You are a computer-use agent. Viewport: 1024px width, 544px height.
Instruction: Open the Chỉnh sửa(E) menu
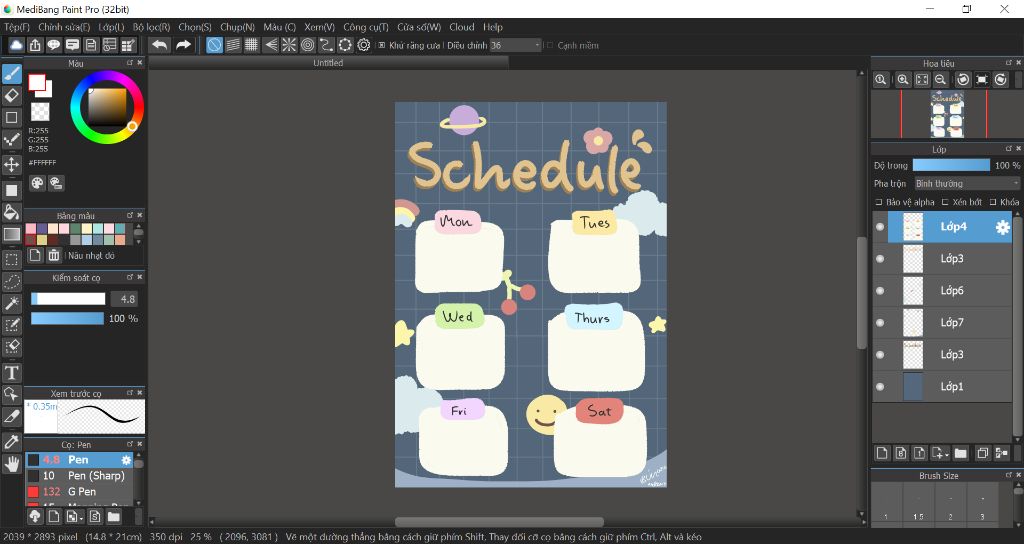64,27
